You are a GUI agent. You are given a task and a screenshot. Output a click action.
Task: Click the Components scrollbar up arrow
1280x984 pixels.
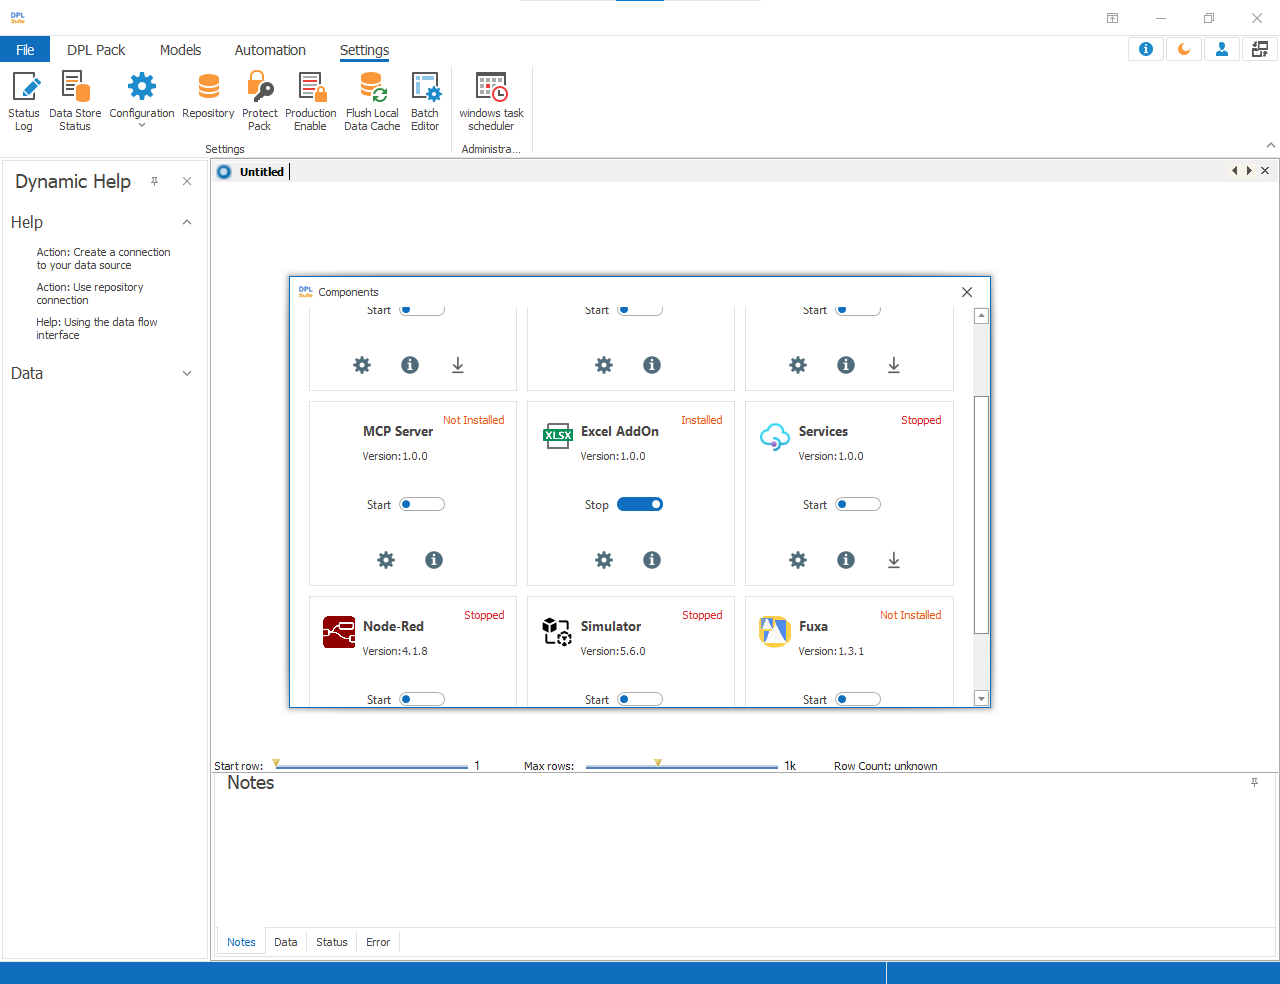click(981, 316)
